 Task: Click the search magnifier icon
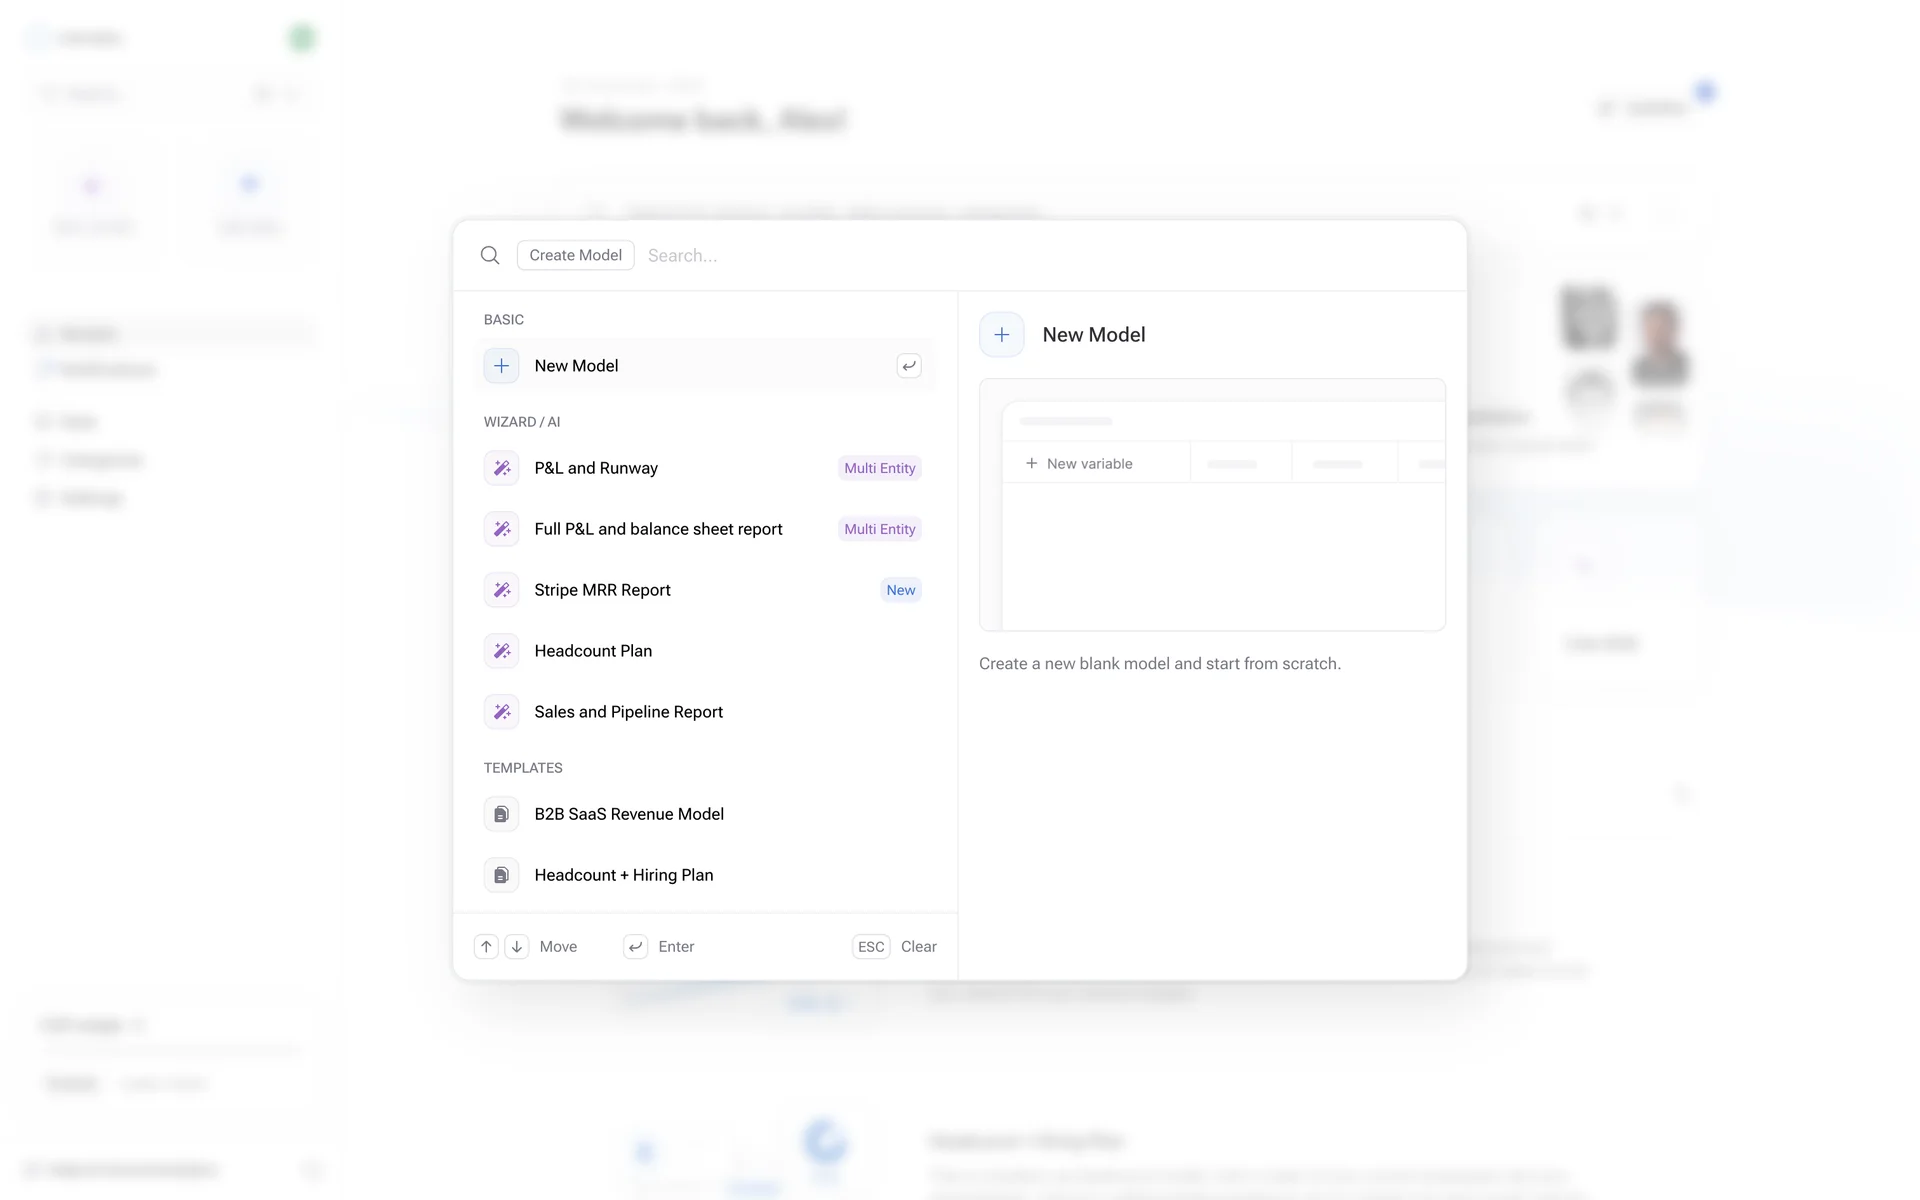490,255
